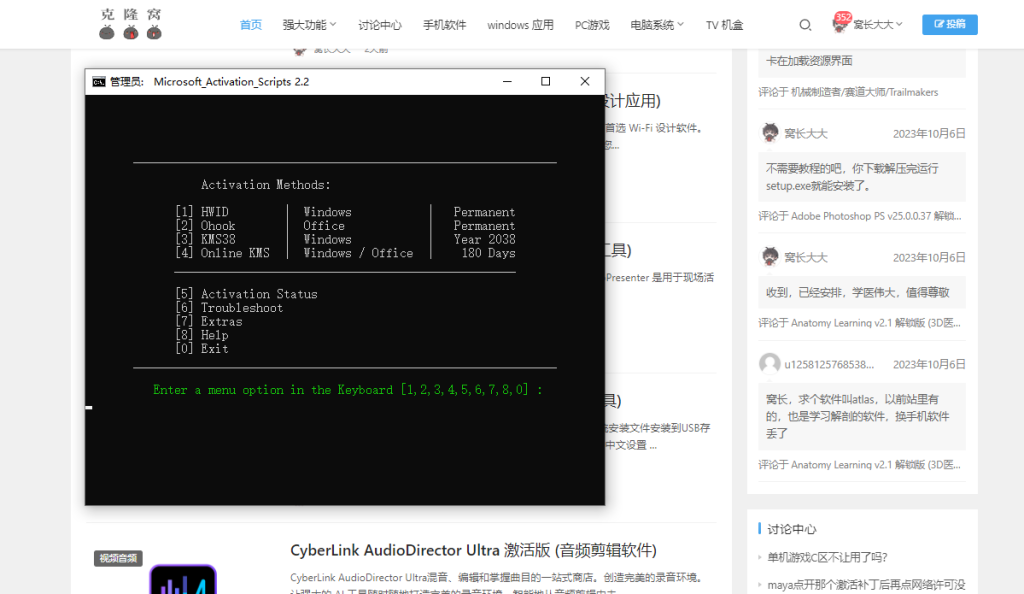The image size is (1024, 594).
Task: Click the 窝长，求个软件叫atlas comment text
Action: (x=857, y=416)
